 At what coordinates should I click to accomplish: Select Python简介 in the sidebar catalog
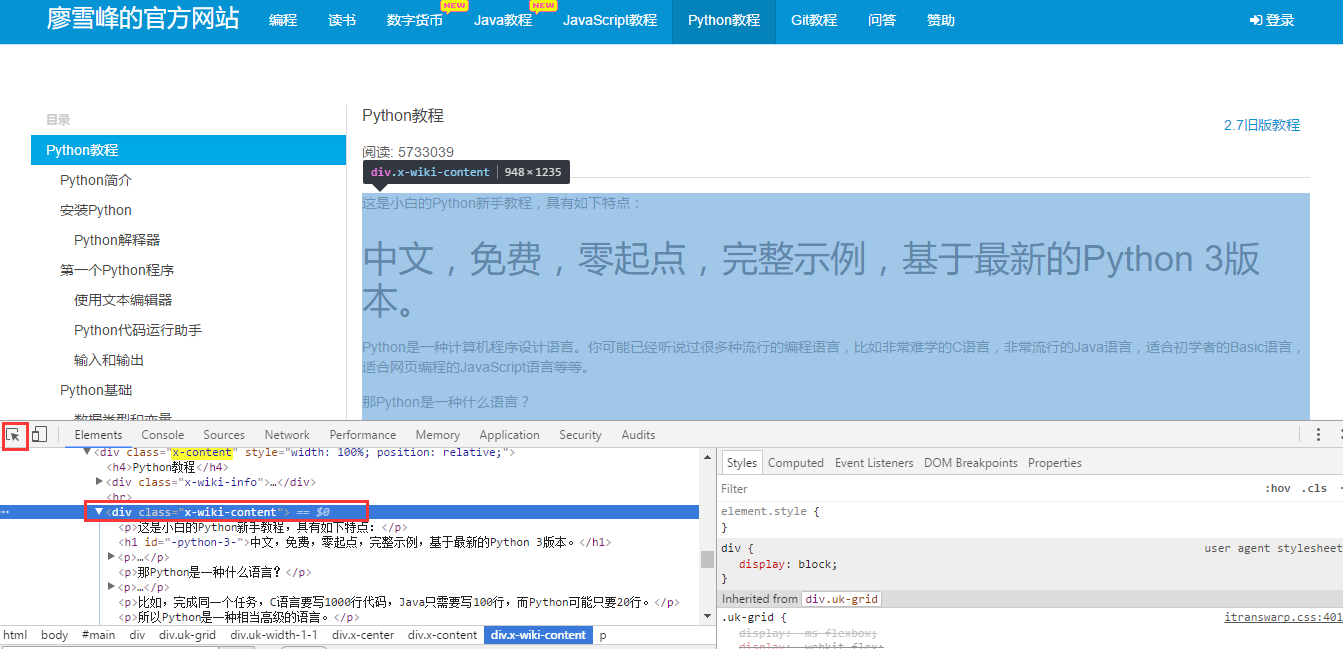[x=96, y=180]
